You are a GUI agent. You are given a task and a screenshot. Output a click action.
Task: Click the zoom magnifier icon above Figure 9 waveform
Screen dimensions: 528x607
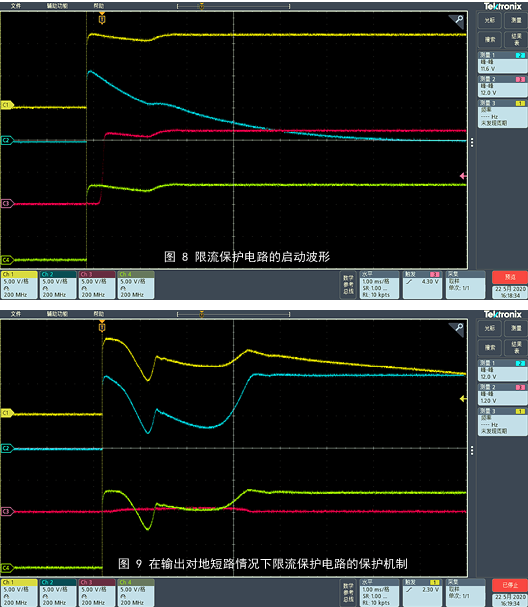pyautogui.click(x=457, y=329)
